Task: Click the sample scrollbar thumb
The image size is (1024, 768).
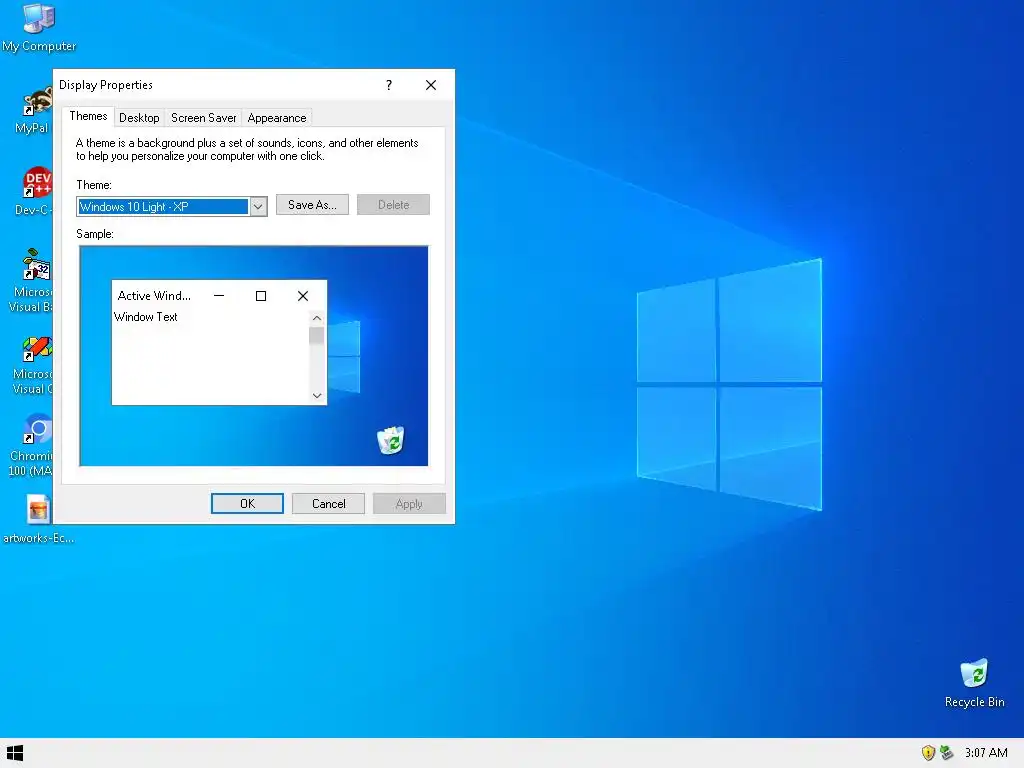Action: (x=317, y=336)
